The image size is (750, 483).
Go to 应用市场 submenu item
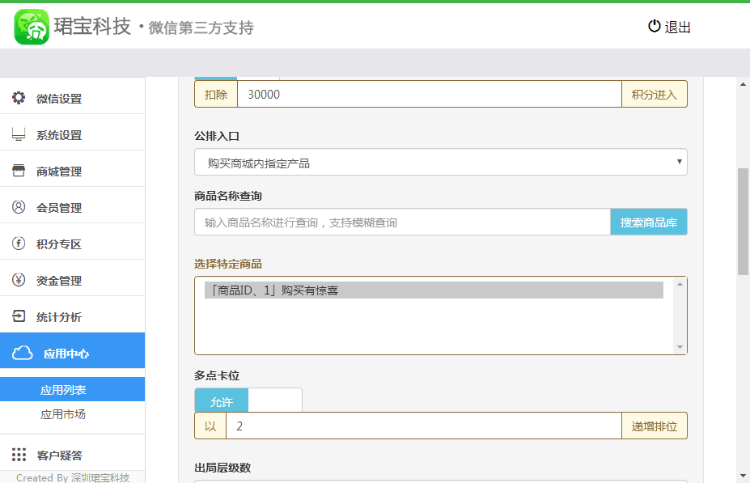(x=63, y=414)
